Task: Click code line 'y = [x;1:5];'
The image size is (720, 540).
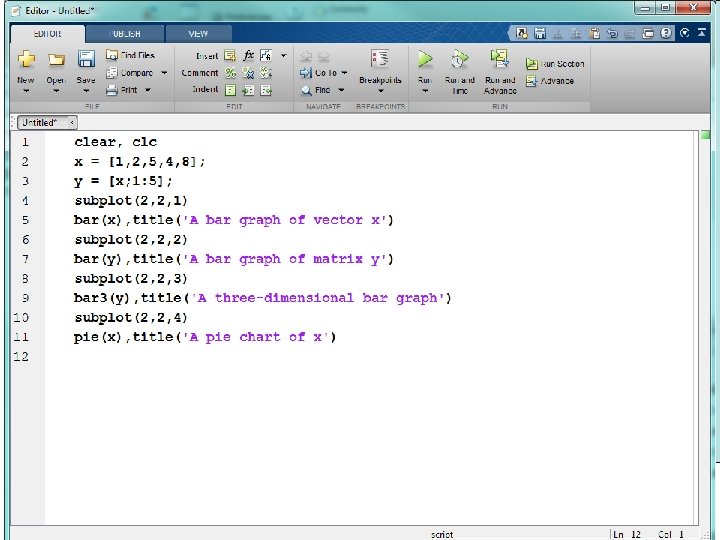Action: click(123, 181)
